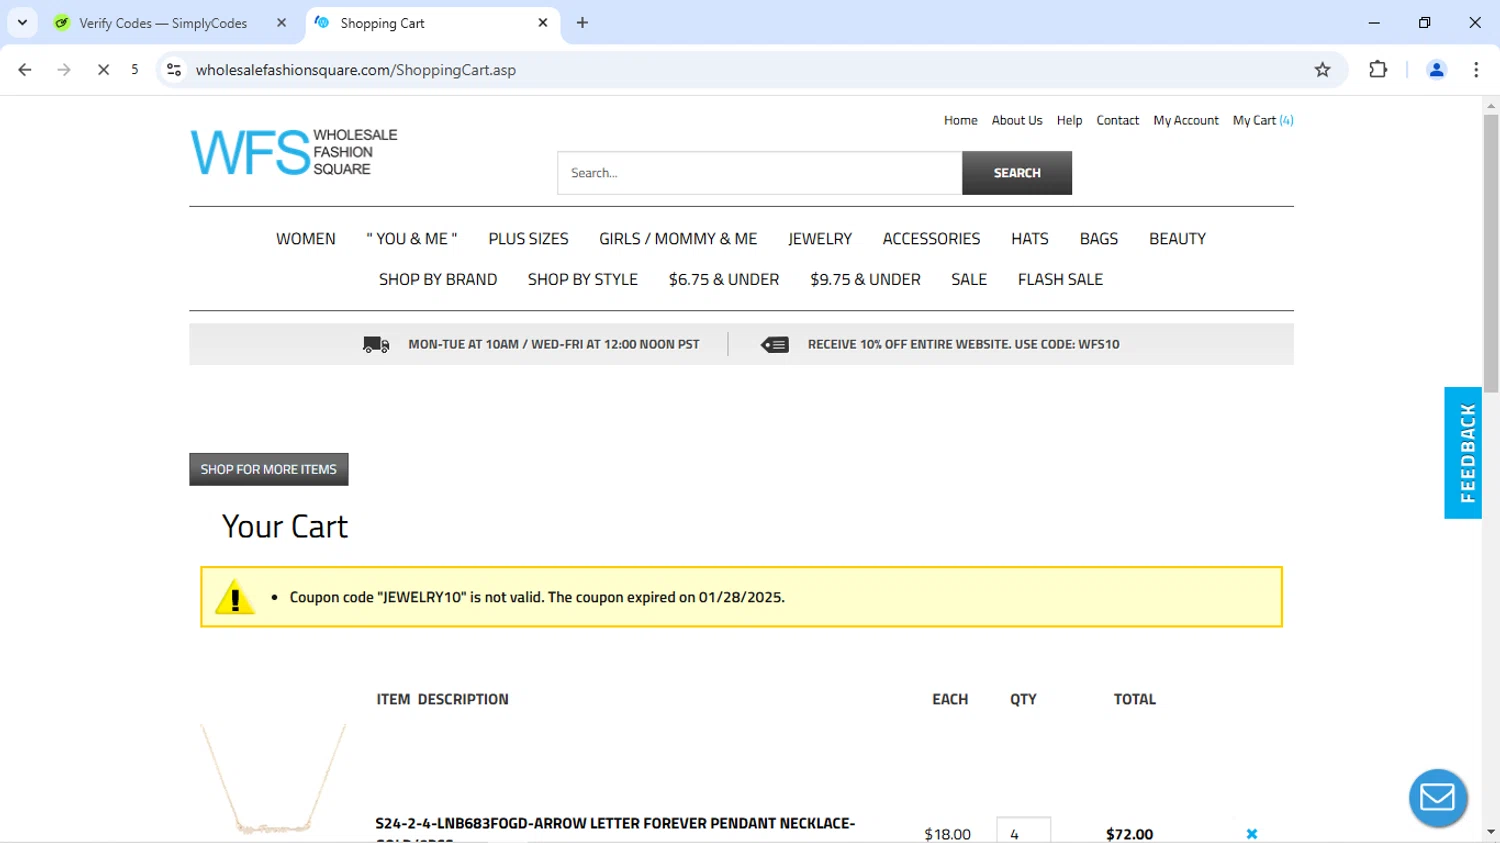The height and width of the screenshot is (843, 1500).
Task: Click the coupon tag icon
Action: point(775,345)
